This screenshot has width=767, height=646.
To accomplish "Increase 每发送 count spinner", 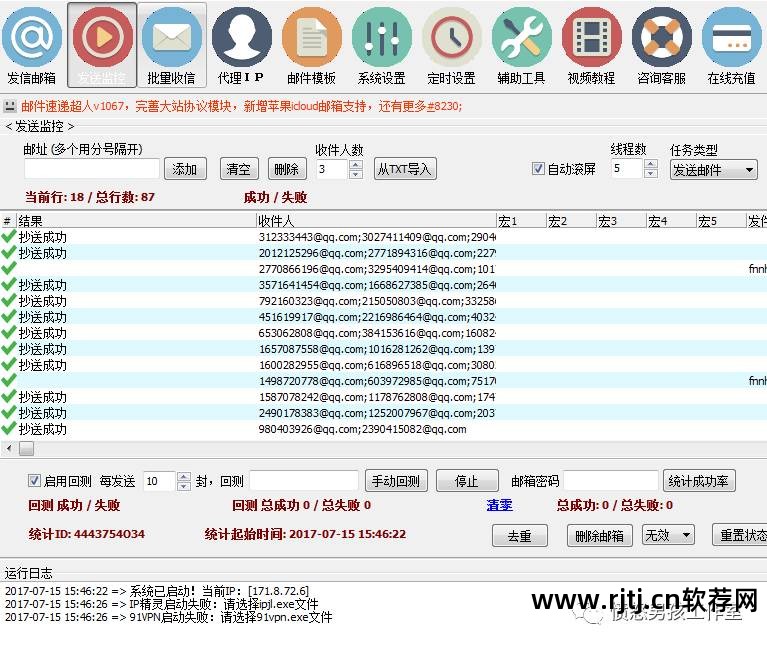I will tap(183, 476).
